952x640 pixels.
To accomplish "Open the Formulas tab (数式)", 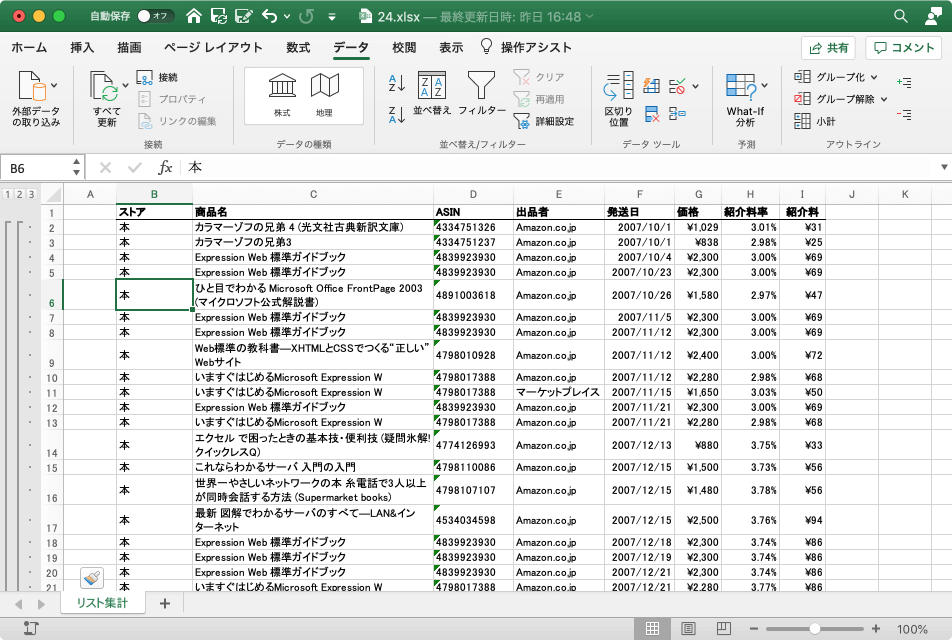I will pos(297,47).
